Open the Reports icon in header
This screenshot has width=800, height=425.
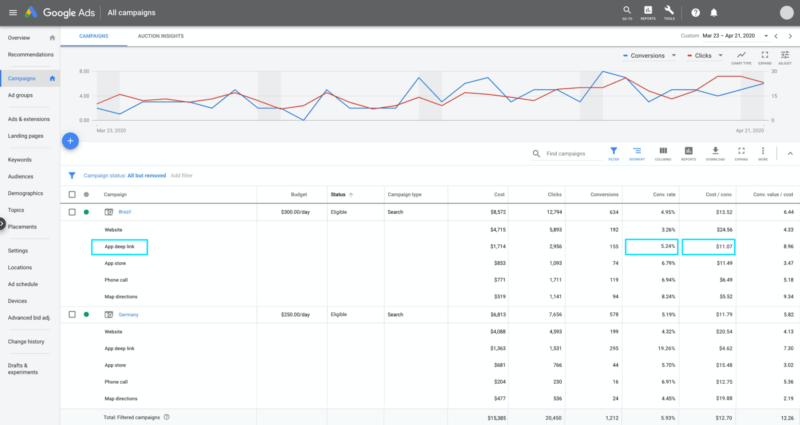pyautogui.click(x=648, y=12)
